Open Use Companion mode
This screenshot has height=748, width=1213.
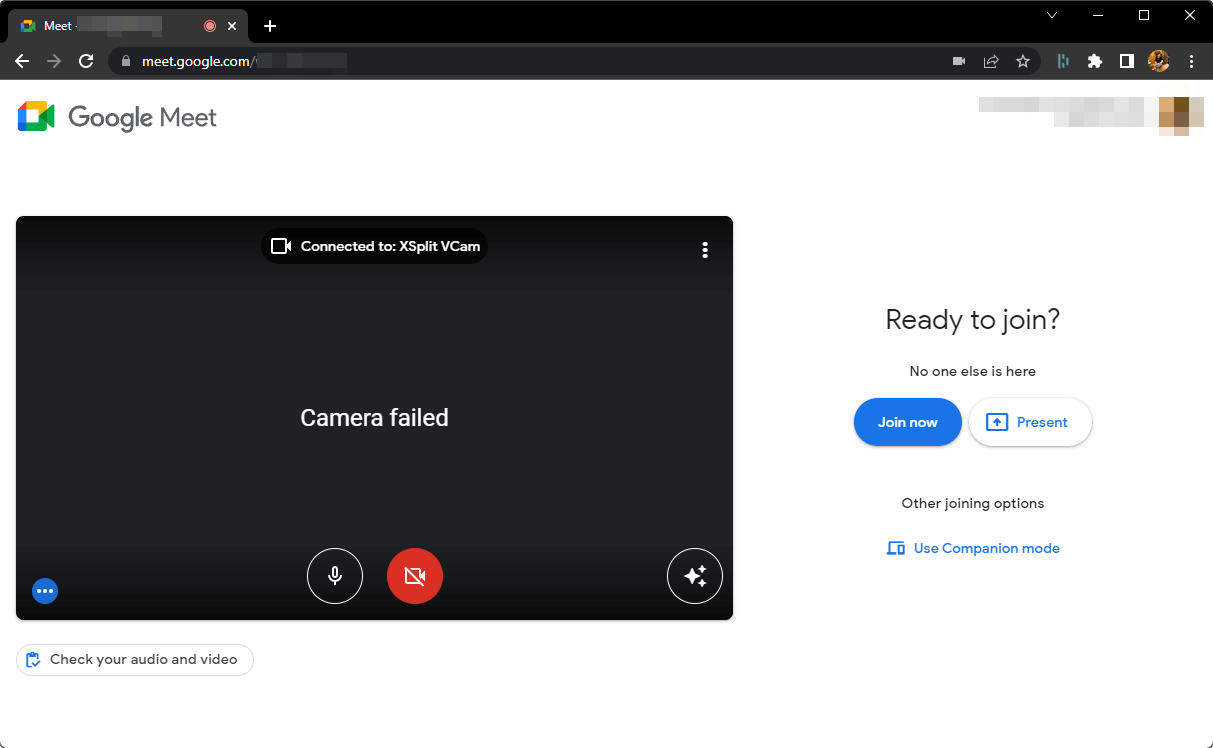[972, 548]
